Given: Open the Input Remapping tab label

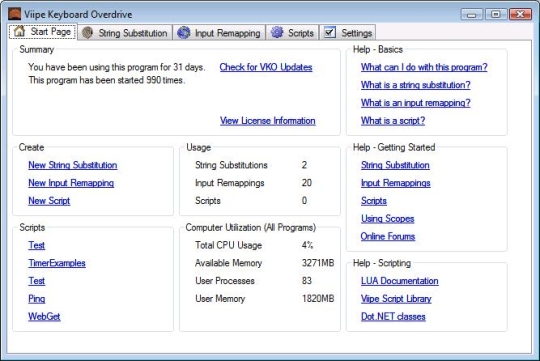Looking at the screenshot, I should tap(228, 33).
